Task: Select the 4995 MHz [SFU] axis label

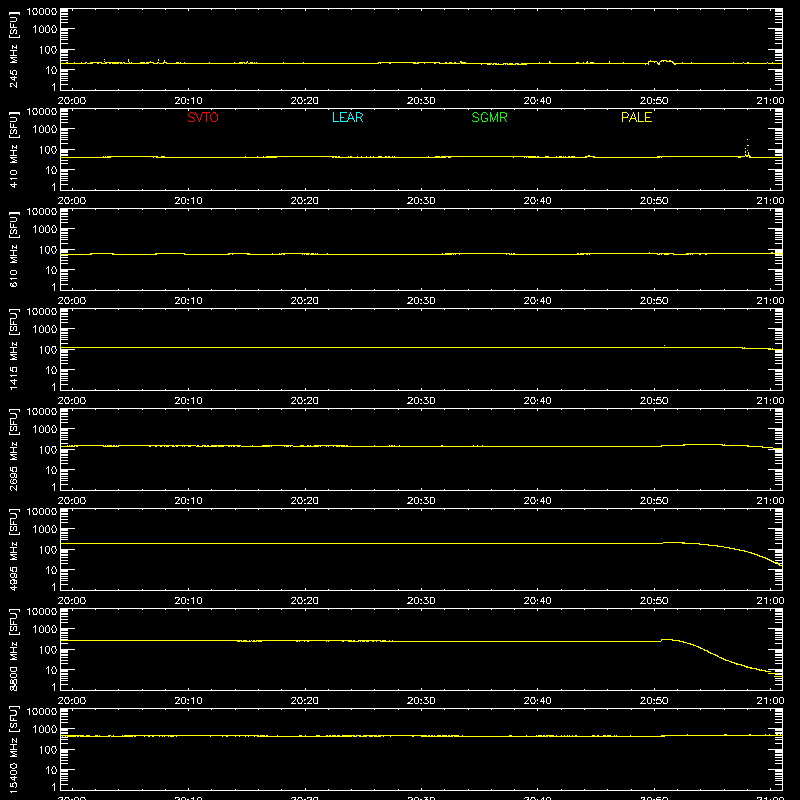Action: 13,549
